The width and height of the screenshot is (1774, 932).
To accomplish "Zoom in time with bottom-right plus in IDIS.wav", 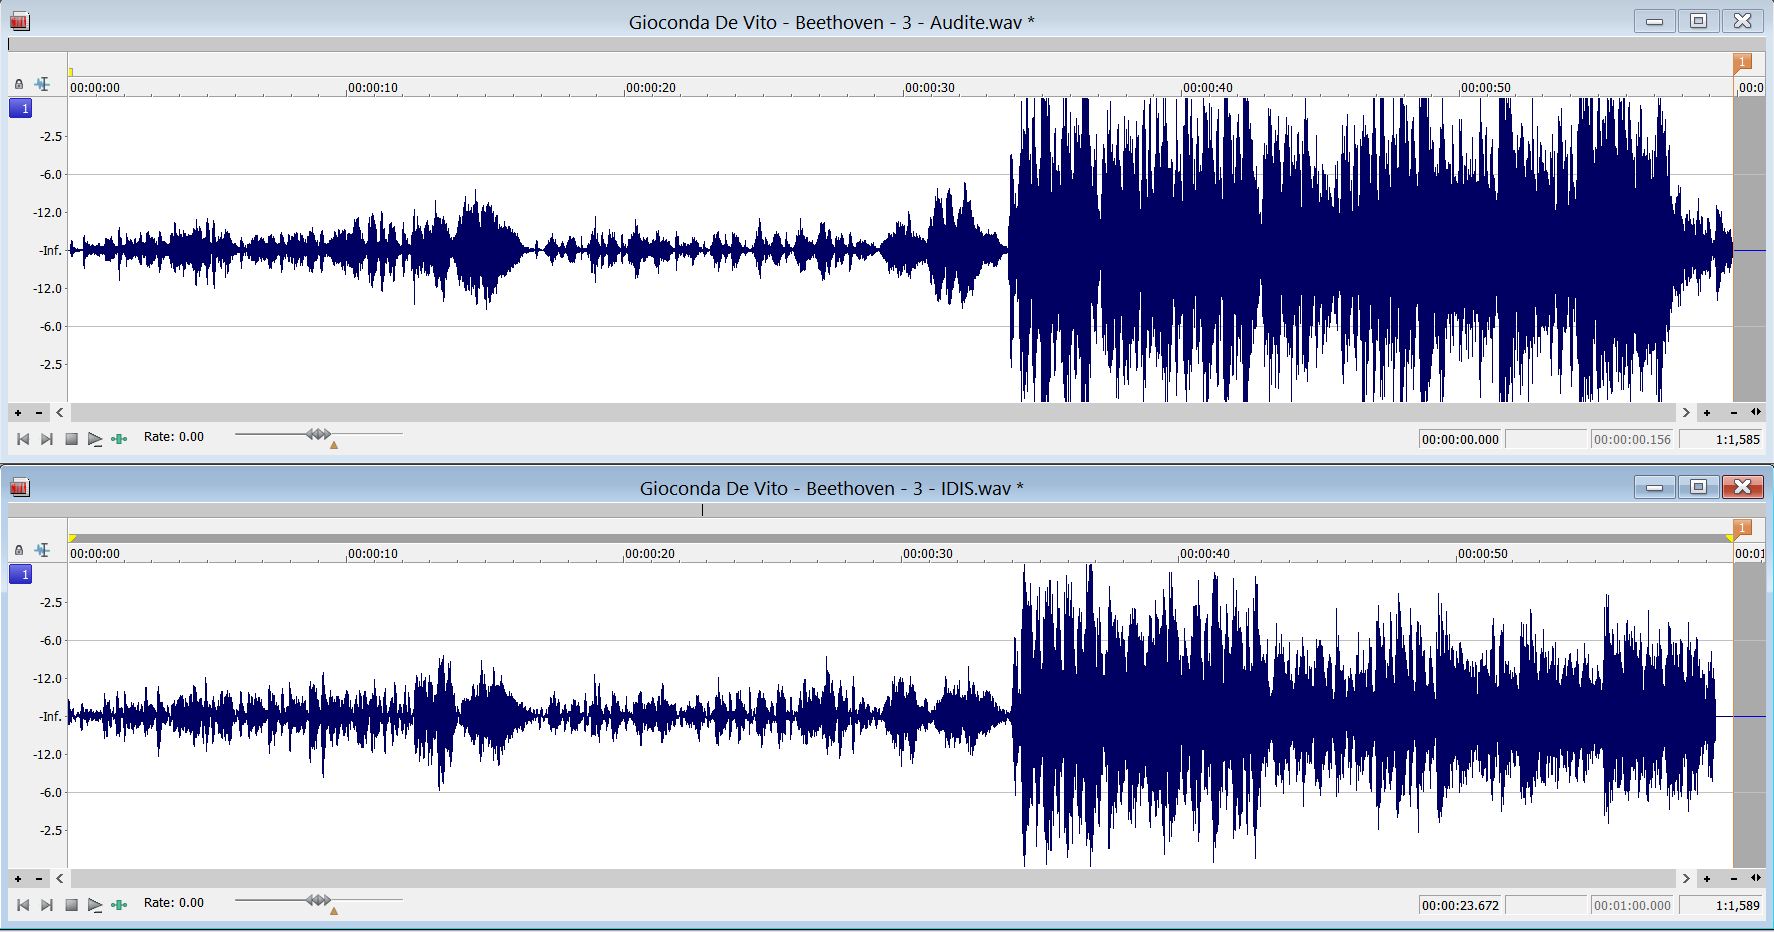I will 1707,879.
